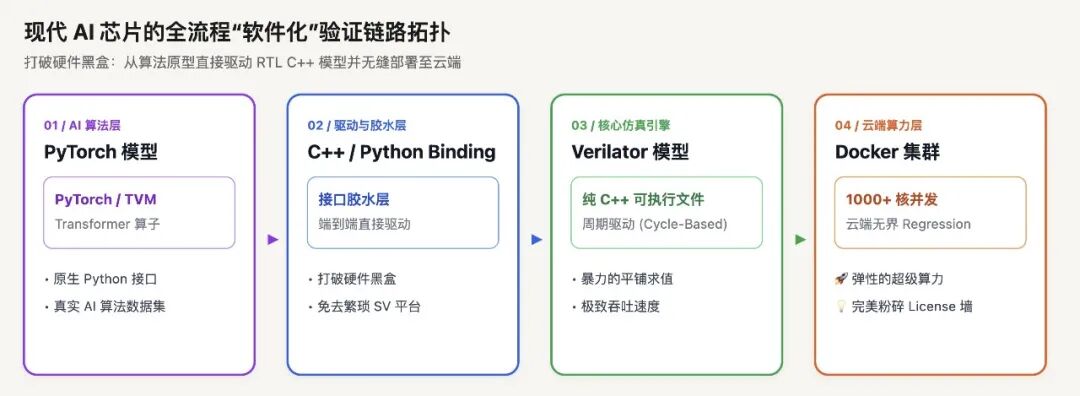Click the blue arrow after Binding card
Viewport: 1080px width, 396px height.
pos(537,240)
